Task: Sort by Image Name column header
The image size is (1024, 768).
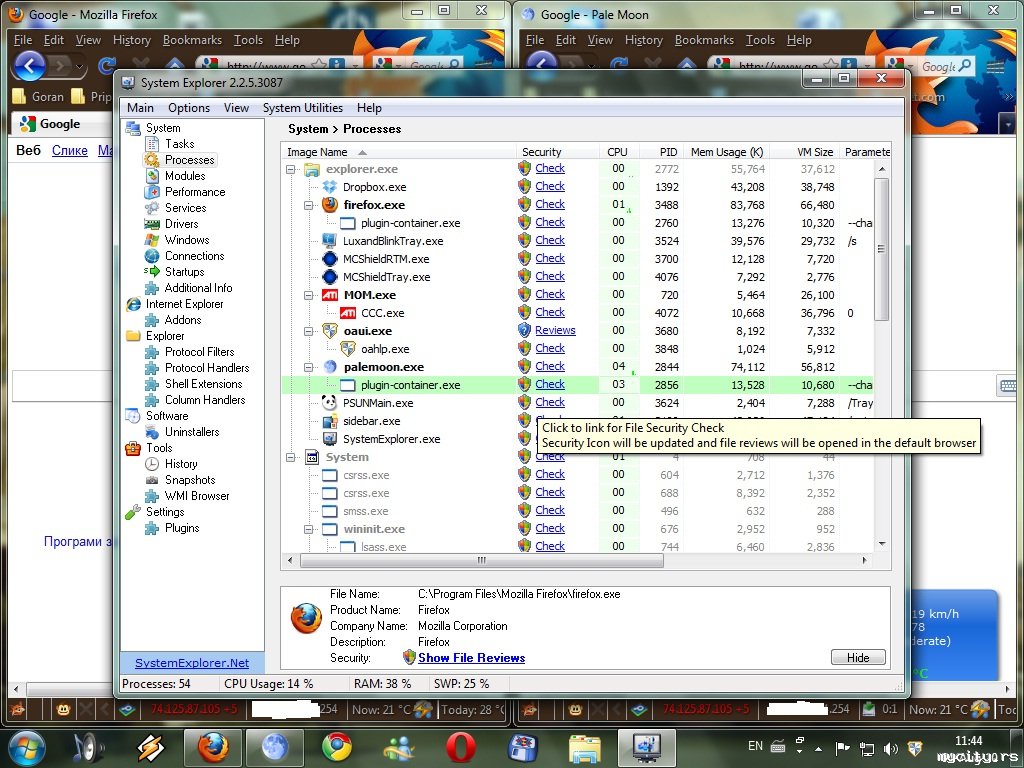Action: coord(398,152)
